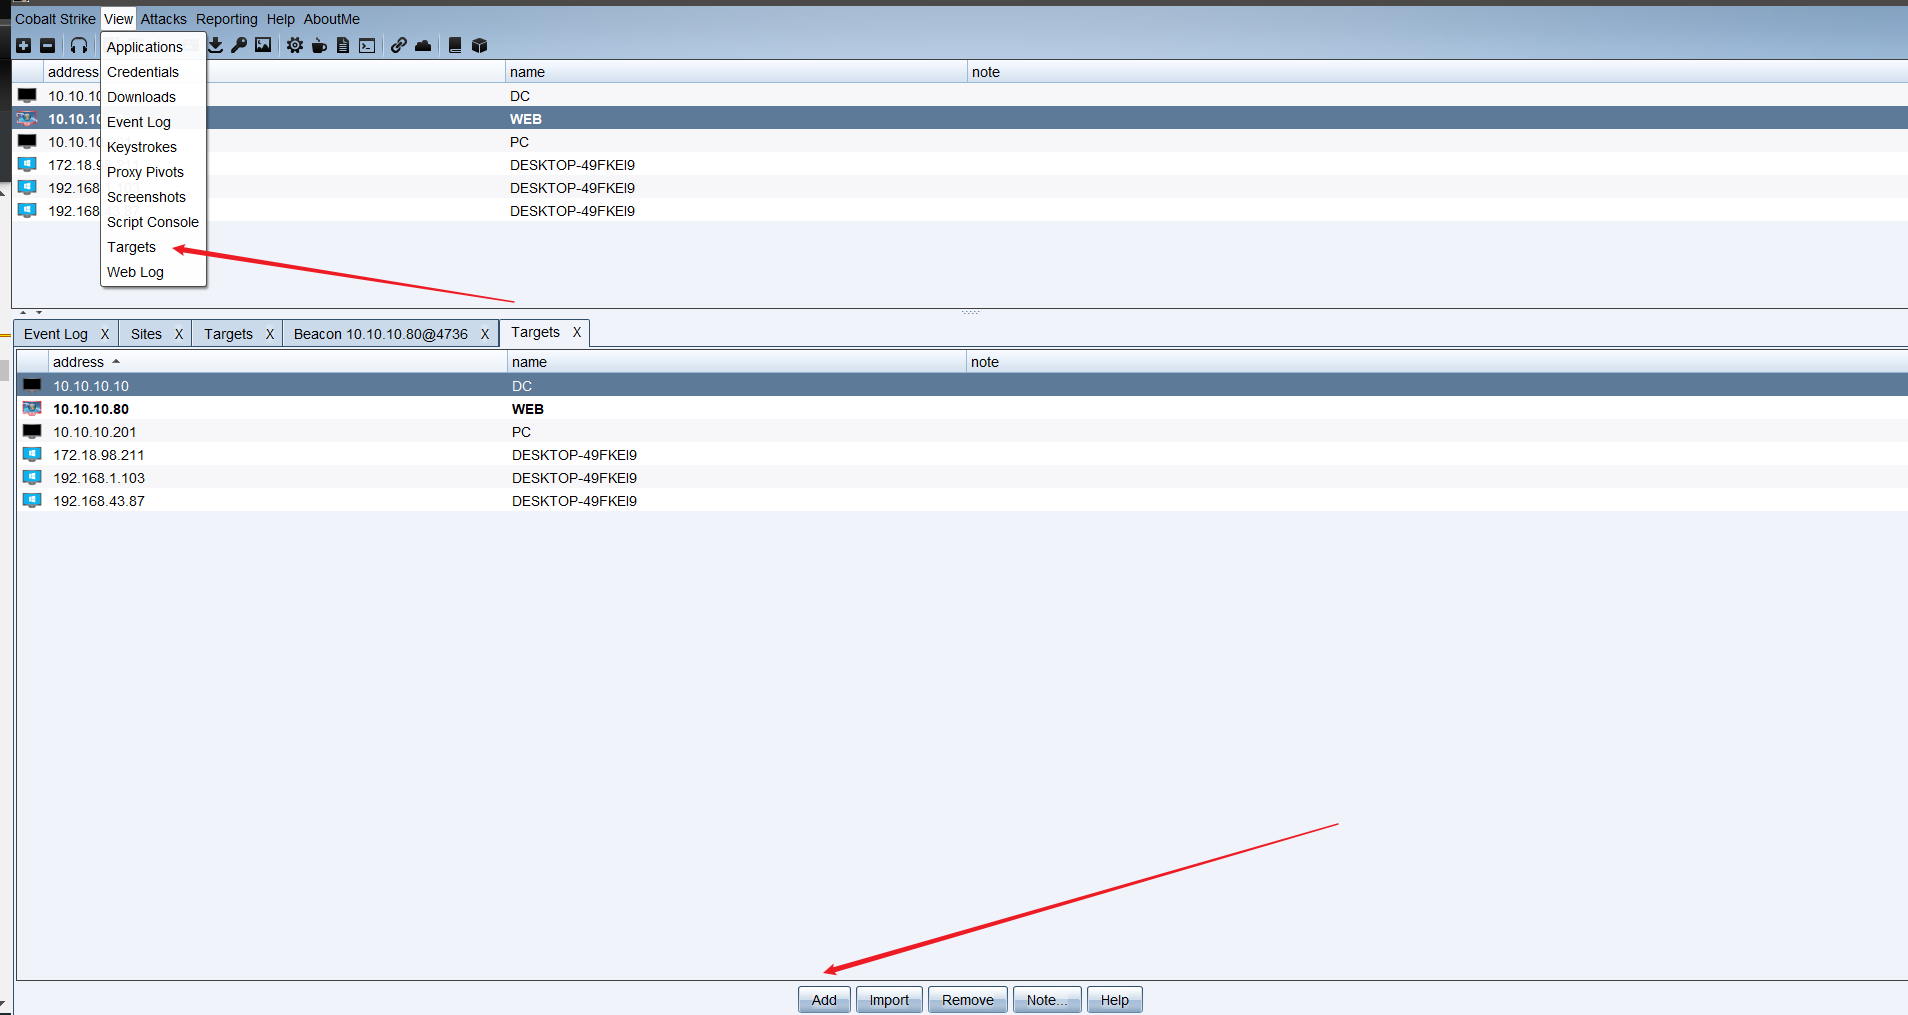Click the book help toolbar icon
The image size is (1908, 1015).
pyautogui.click(x=455, y=46)
